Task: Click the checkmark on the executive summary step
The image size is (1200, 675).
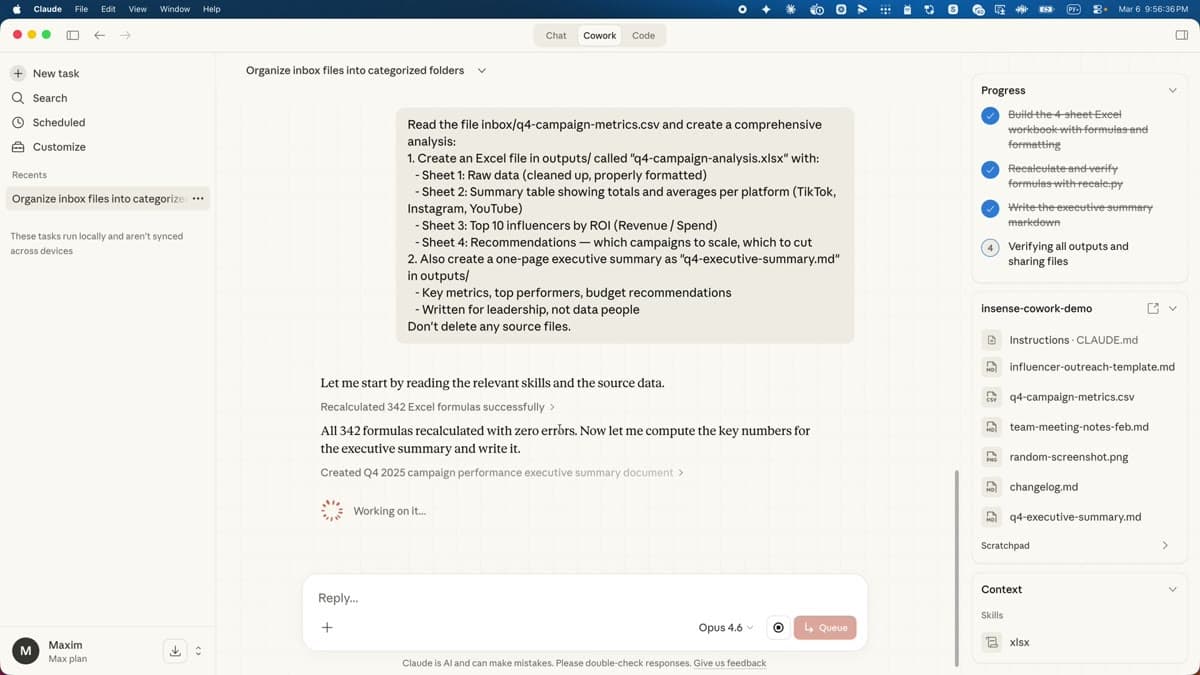Action: coord(989,209)
